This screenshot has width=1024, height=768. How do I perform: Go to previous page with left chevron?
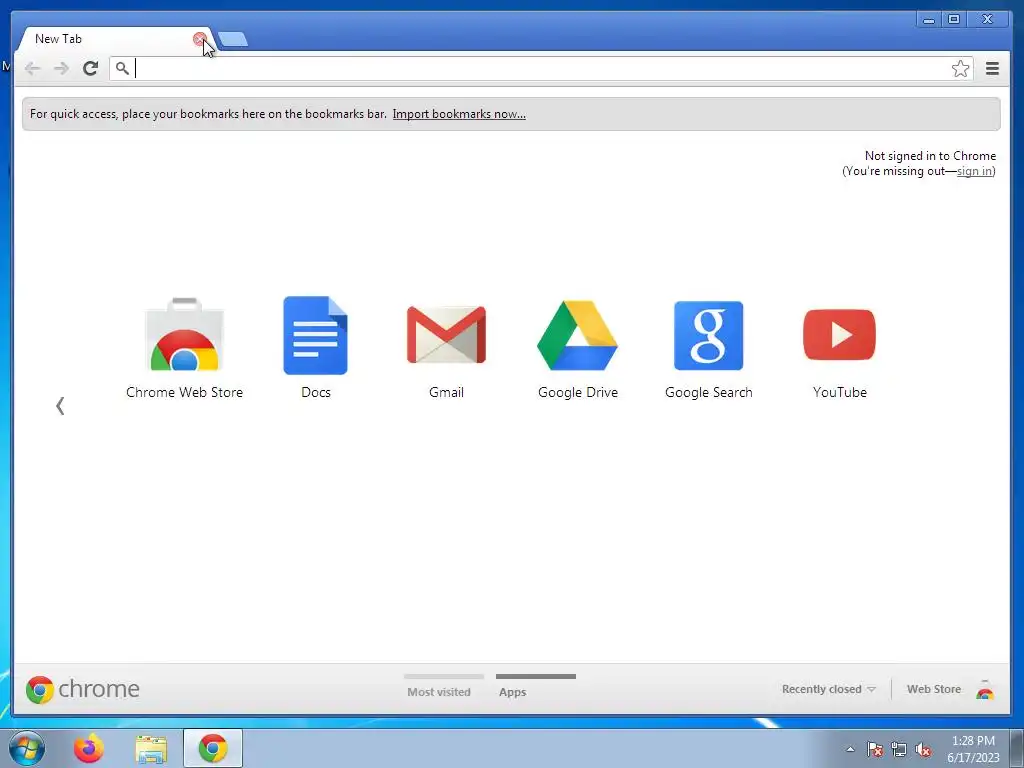point(60,406)
